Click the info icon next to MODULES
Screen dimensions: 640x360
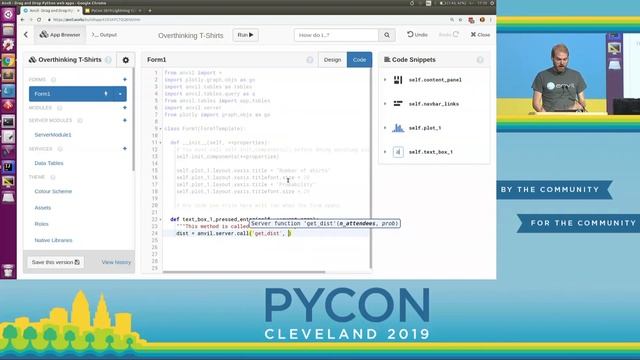60,108
